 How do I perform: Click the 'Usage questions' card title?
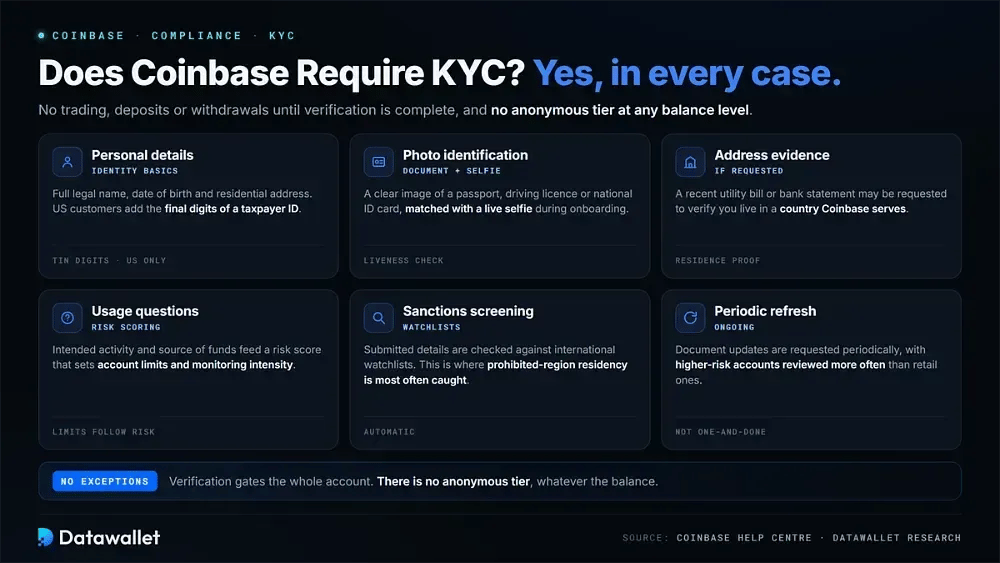(x=145, y=311)
